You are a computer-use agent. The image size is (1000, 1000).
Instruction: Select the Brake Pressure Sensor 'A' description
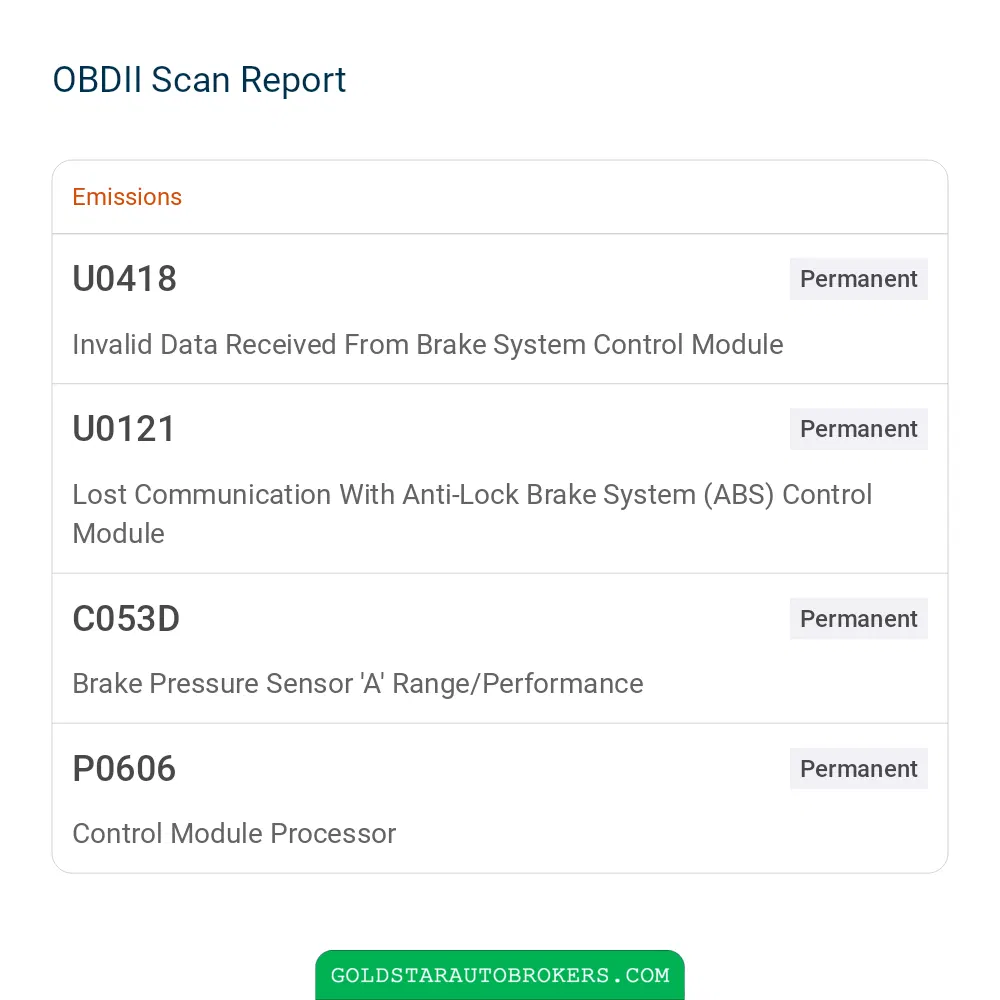pyautogui.click(x=358, y=684)
